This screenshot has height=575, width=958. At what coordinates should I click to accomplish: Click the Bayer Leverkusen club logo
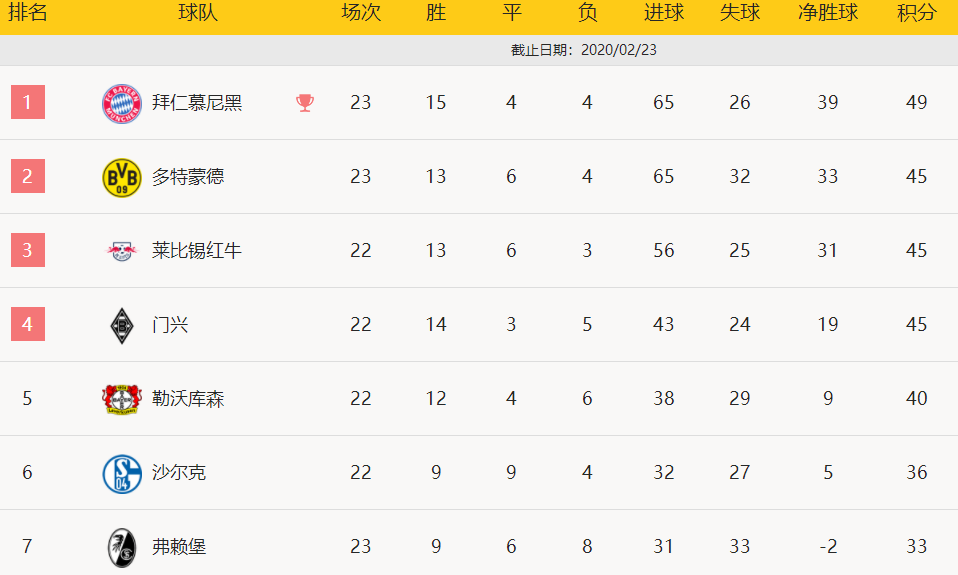tap(122, 400)
